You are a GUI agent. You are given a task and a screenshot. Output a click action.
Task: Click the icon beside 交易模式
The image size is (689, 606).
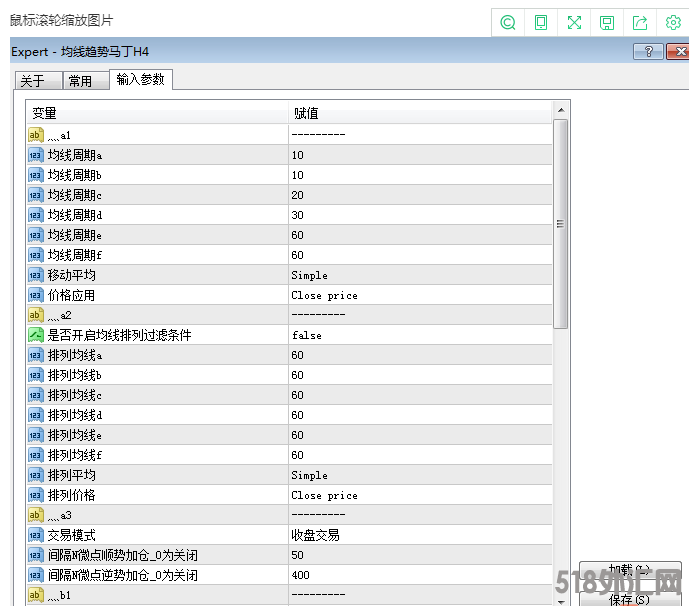tap(36, 535)
